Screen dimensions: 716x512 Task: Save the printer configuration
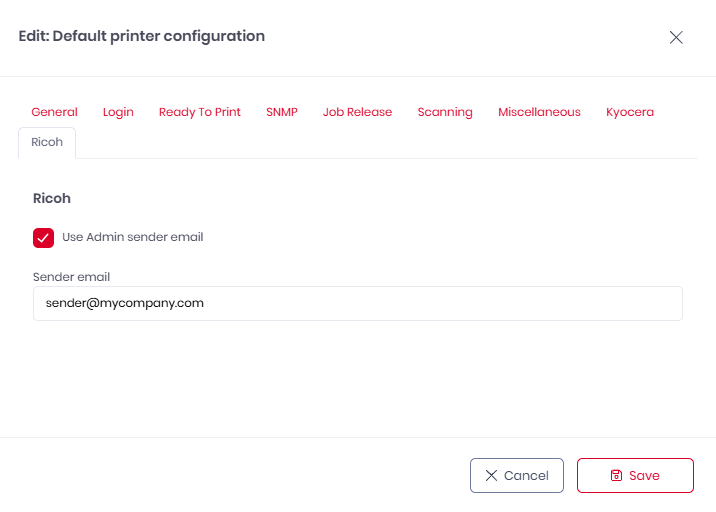(x=635, y=476)
